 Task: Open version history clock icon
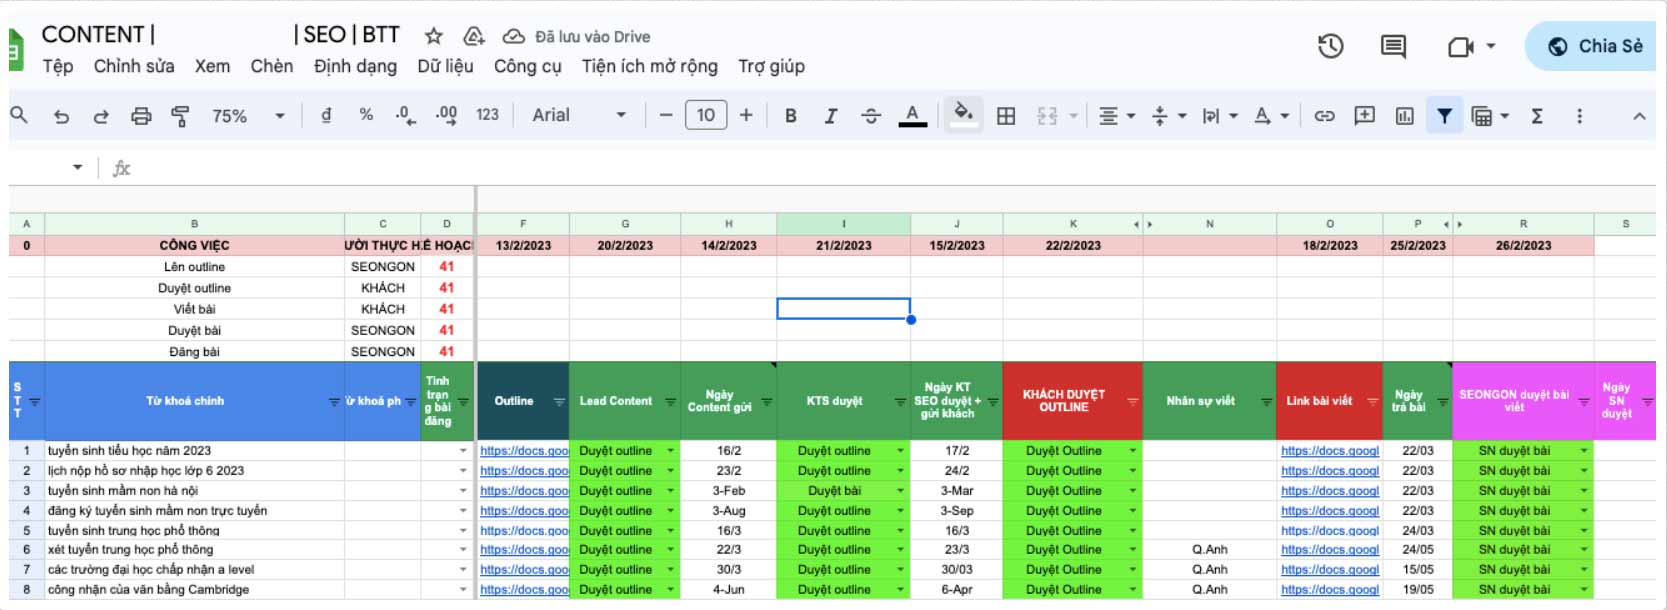[1330, 46]
